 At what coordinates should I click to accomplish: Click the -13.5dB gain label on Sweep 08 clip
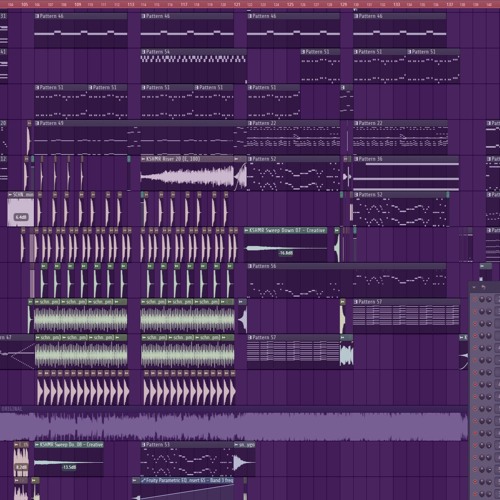(x=69, y=467)
